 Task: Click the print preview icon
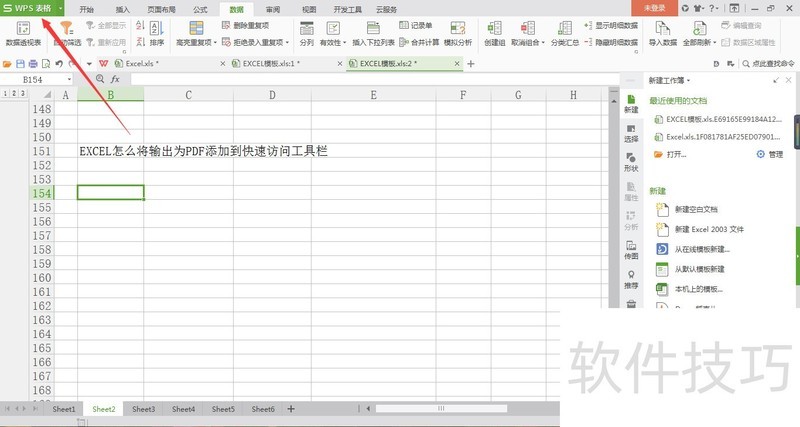(x=46, y=64)
